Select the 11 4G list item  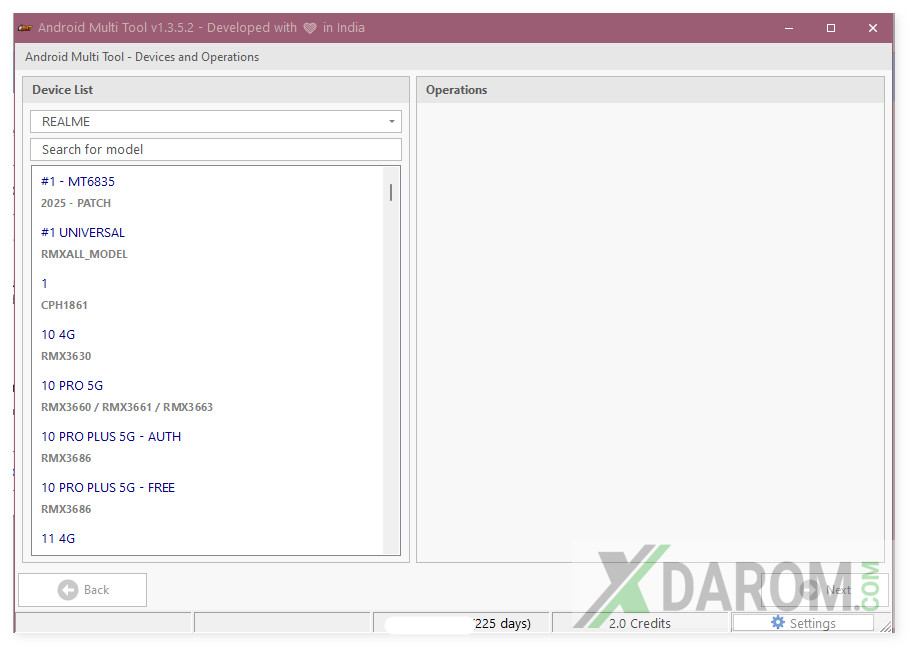point(58,539)
